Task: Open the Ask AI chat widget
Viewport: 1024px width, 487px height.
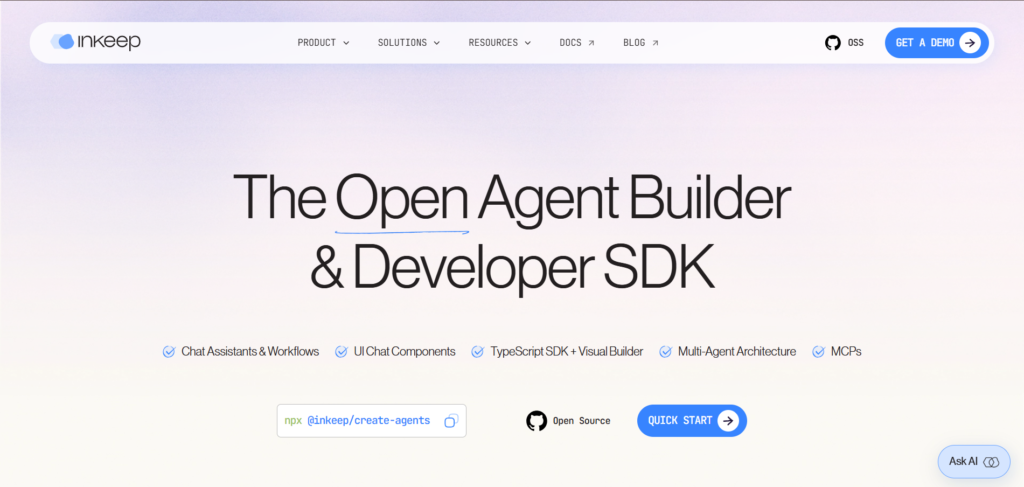Action: click(x=974, y=462)
